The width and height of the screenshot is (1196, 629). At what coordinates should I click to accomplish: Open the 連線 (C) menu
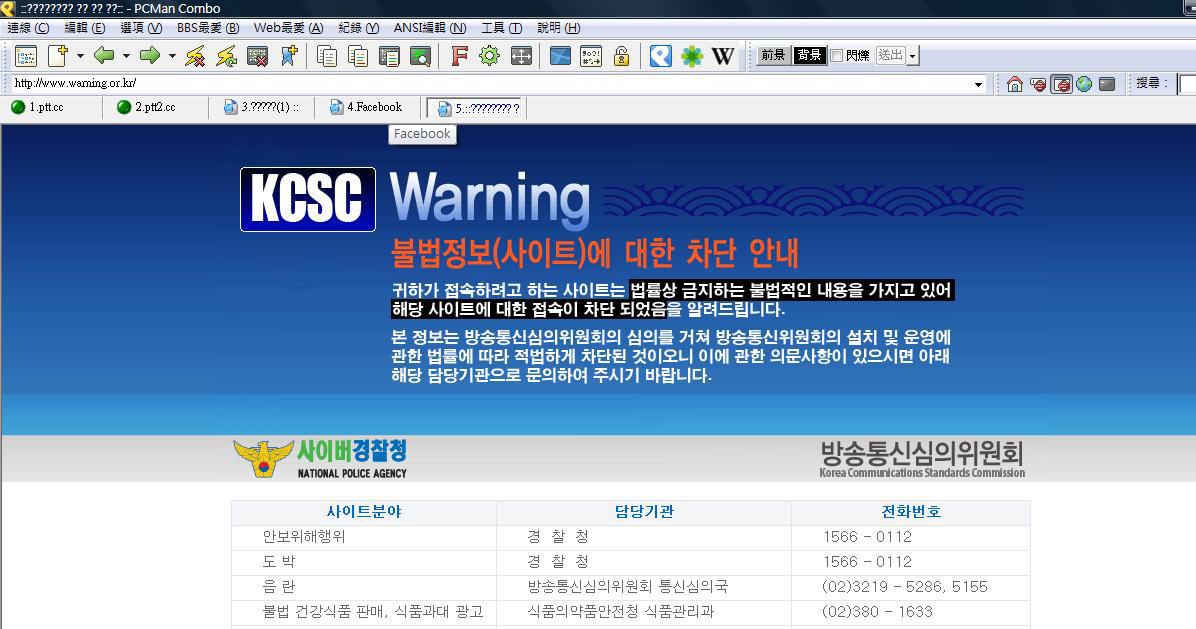[28, 28]
